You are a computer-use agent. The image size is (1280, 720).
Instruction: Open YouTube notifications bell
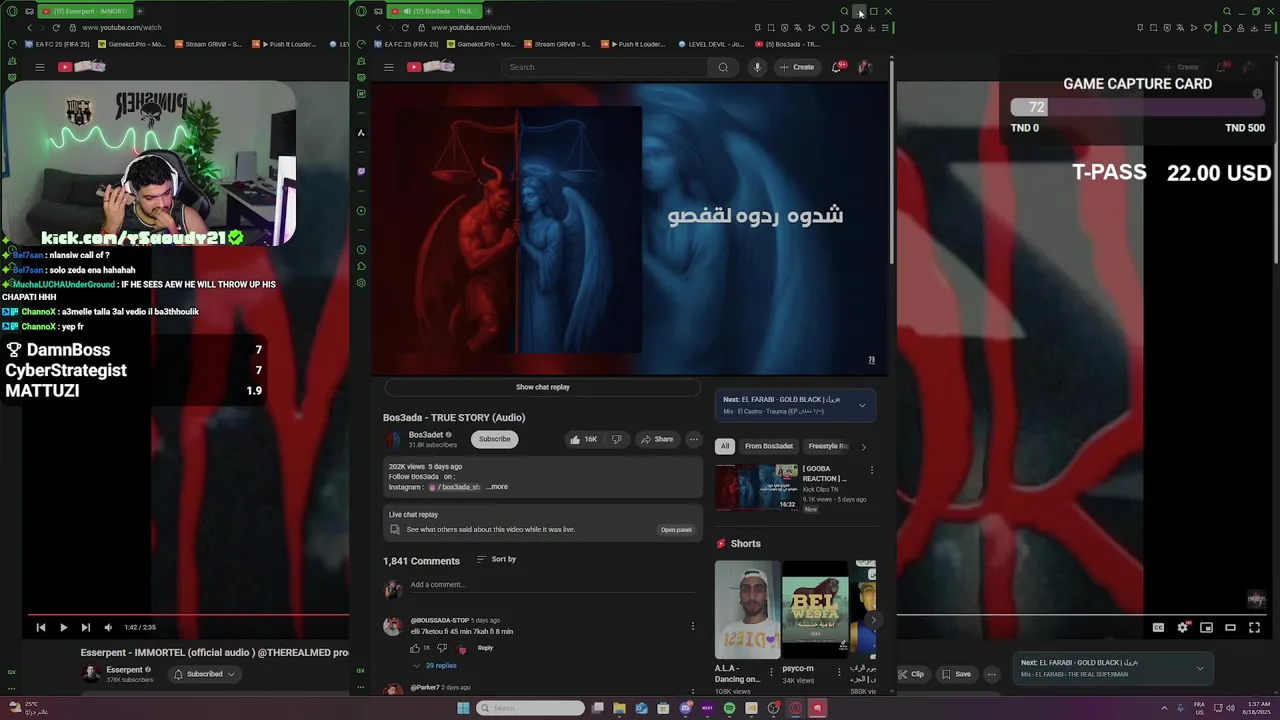837,67
